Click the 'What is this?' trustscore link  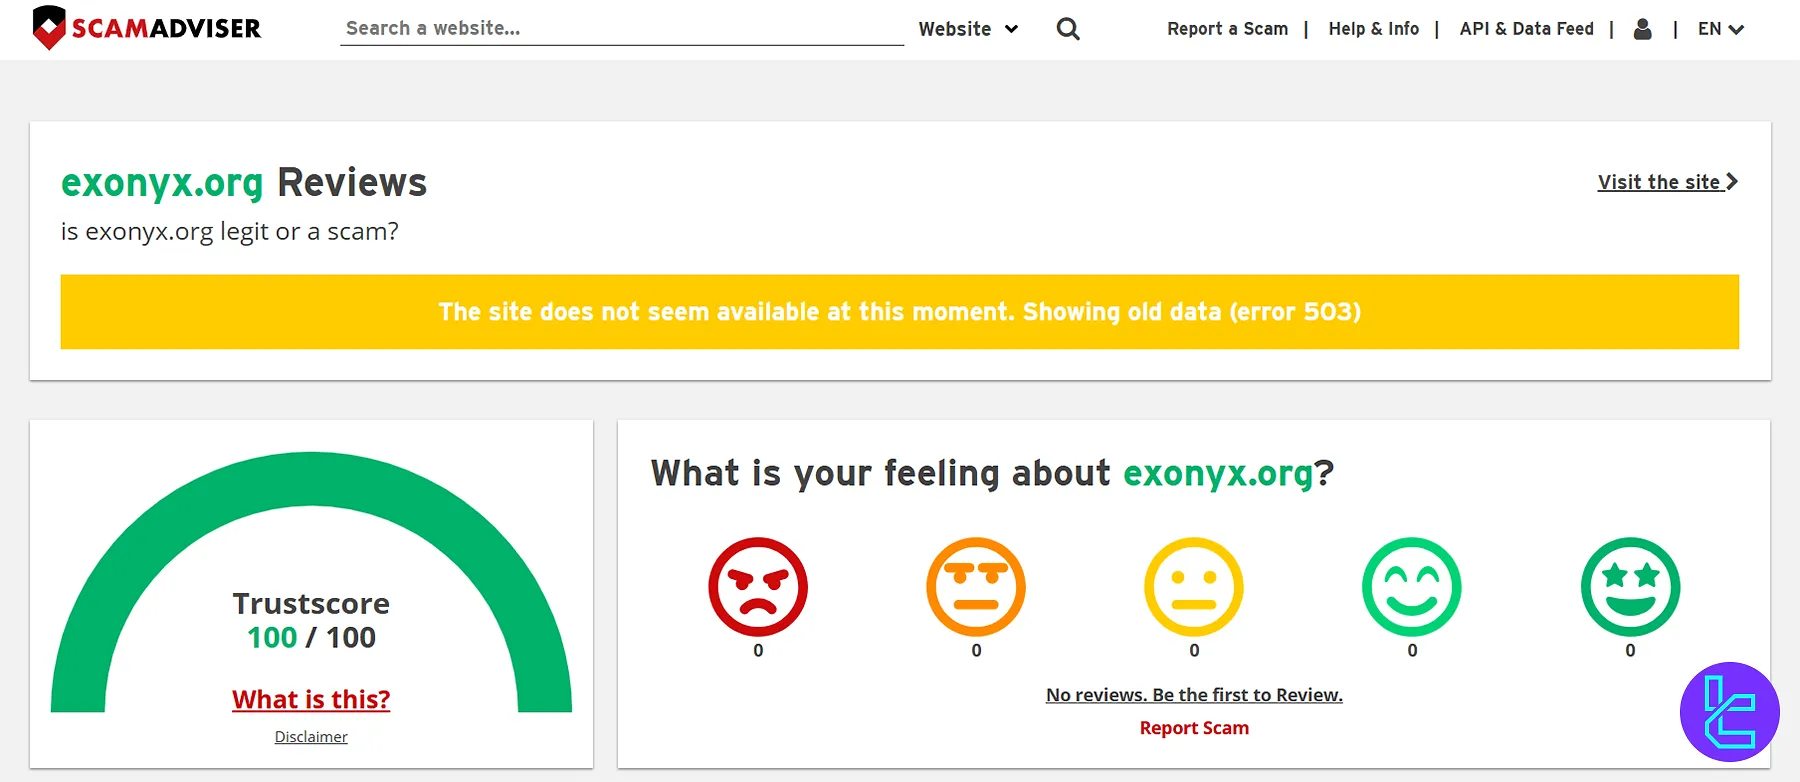311,699
